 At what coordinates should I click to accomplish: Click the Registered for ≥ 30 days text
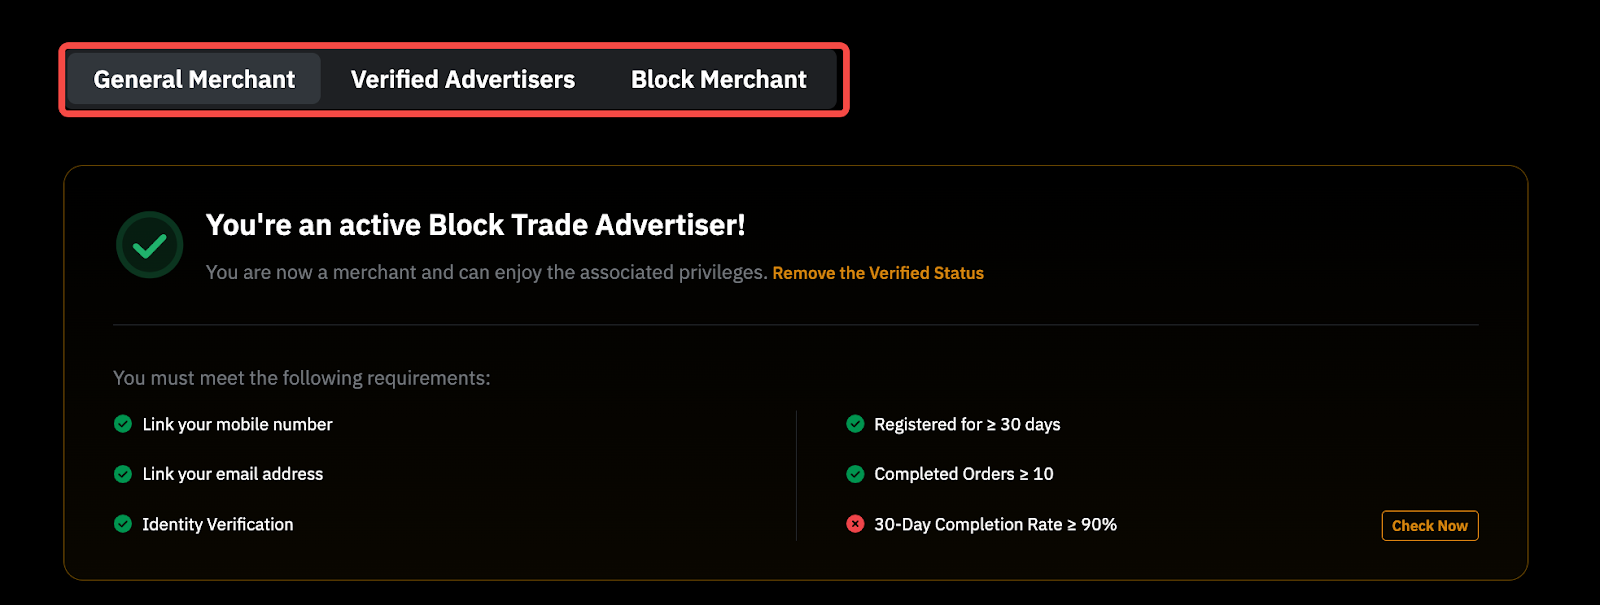967,424
